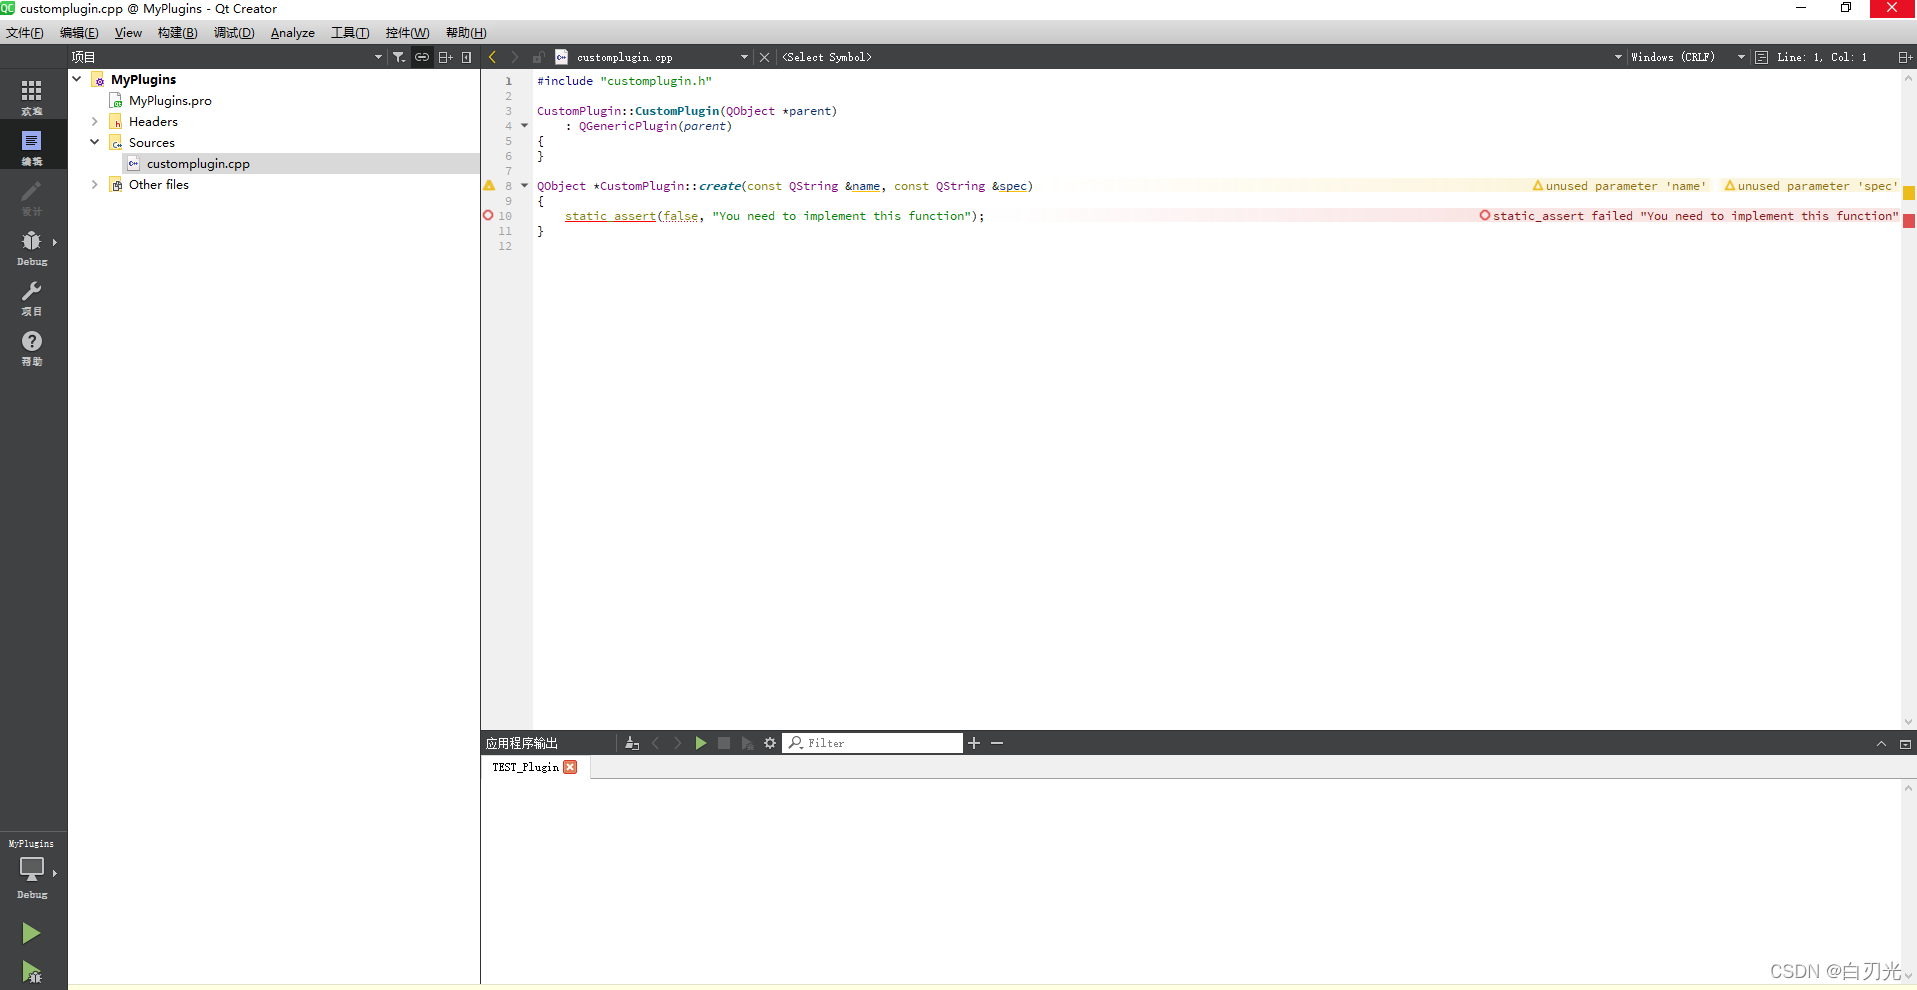
Task: Open the MyPlugins Debug kit selector
Action: (32, 871)
